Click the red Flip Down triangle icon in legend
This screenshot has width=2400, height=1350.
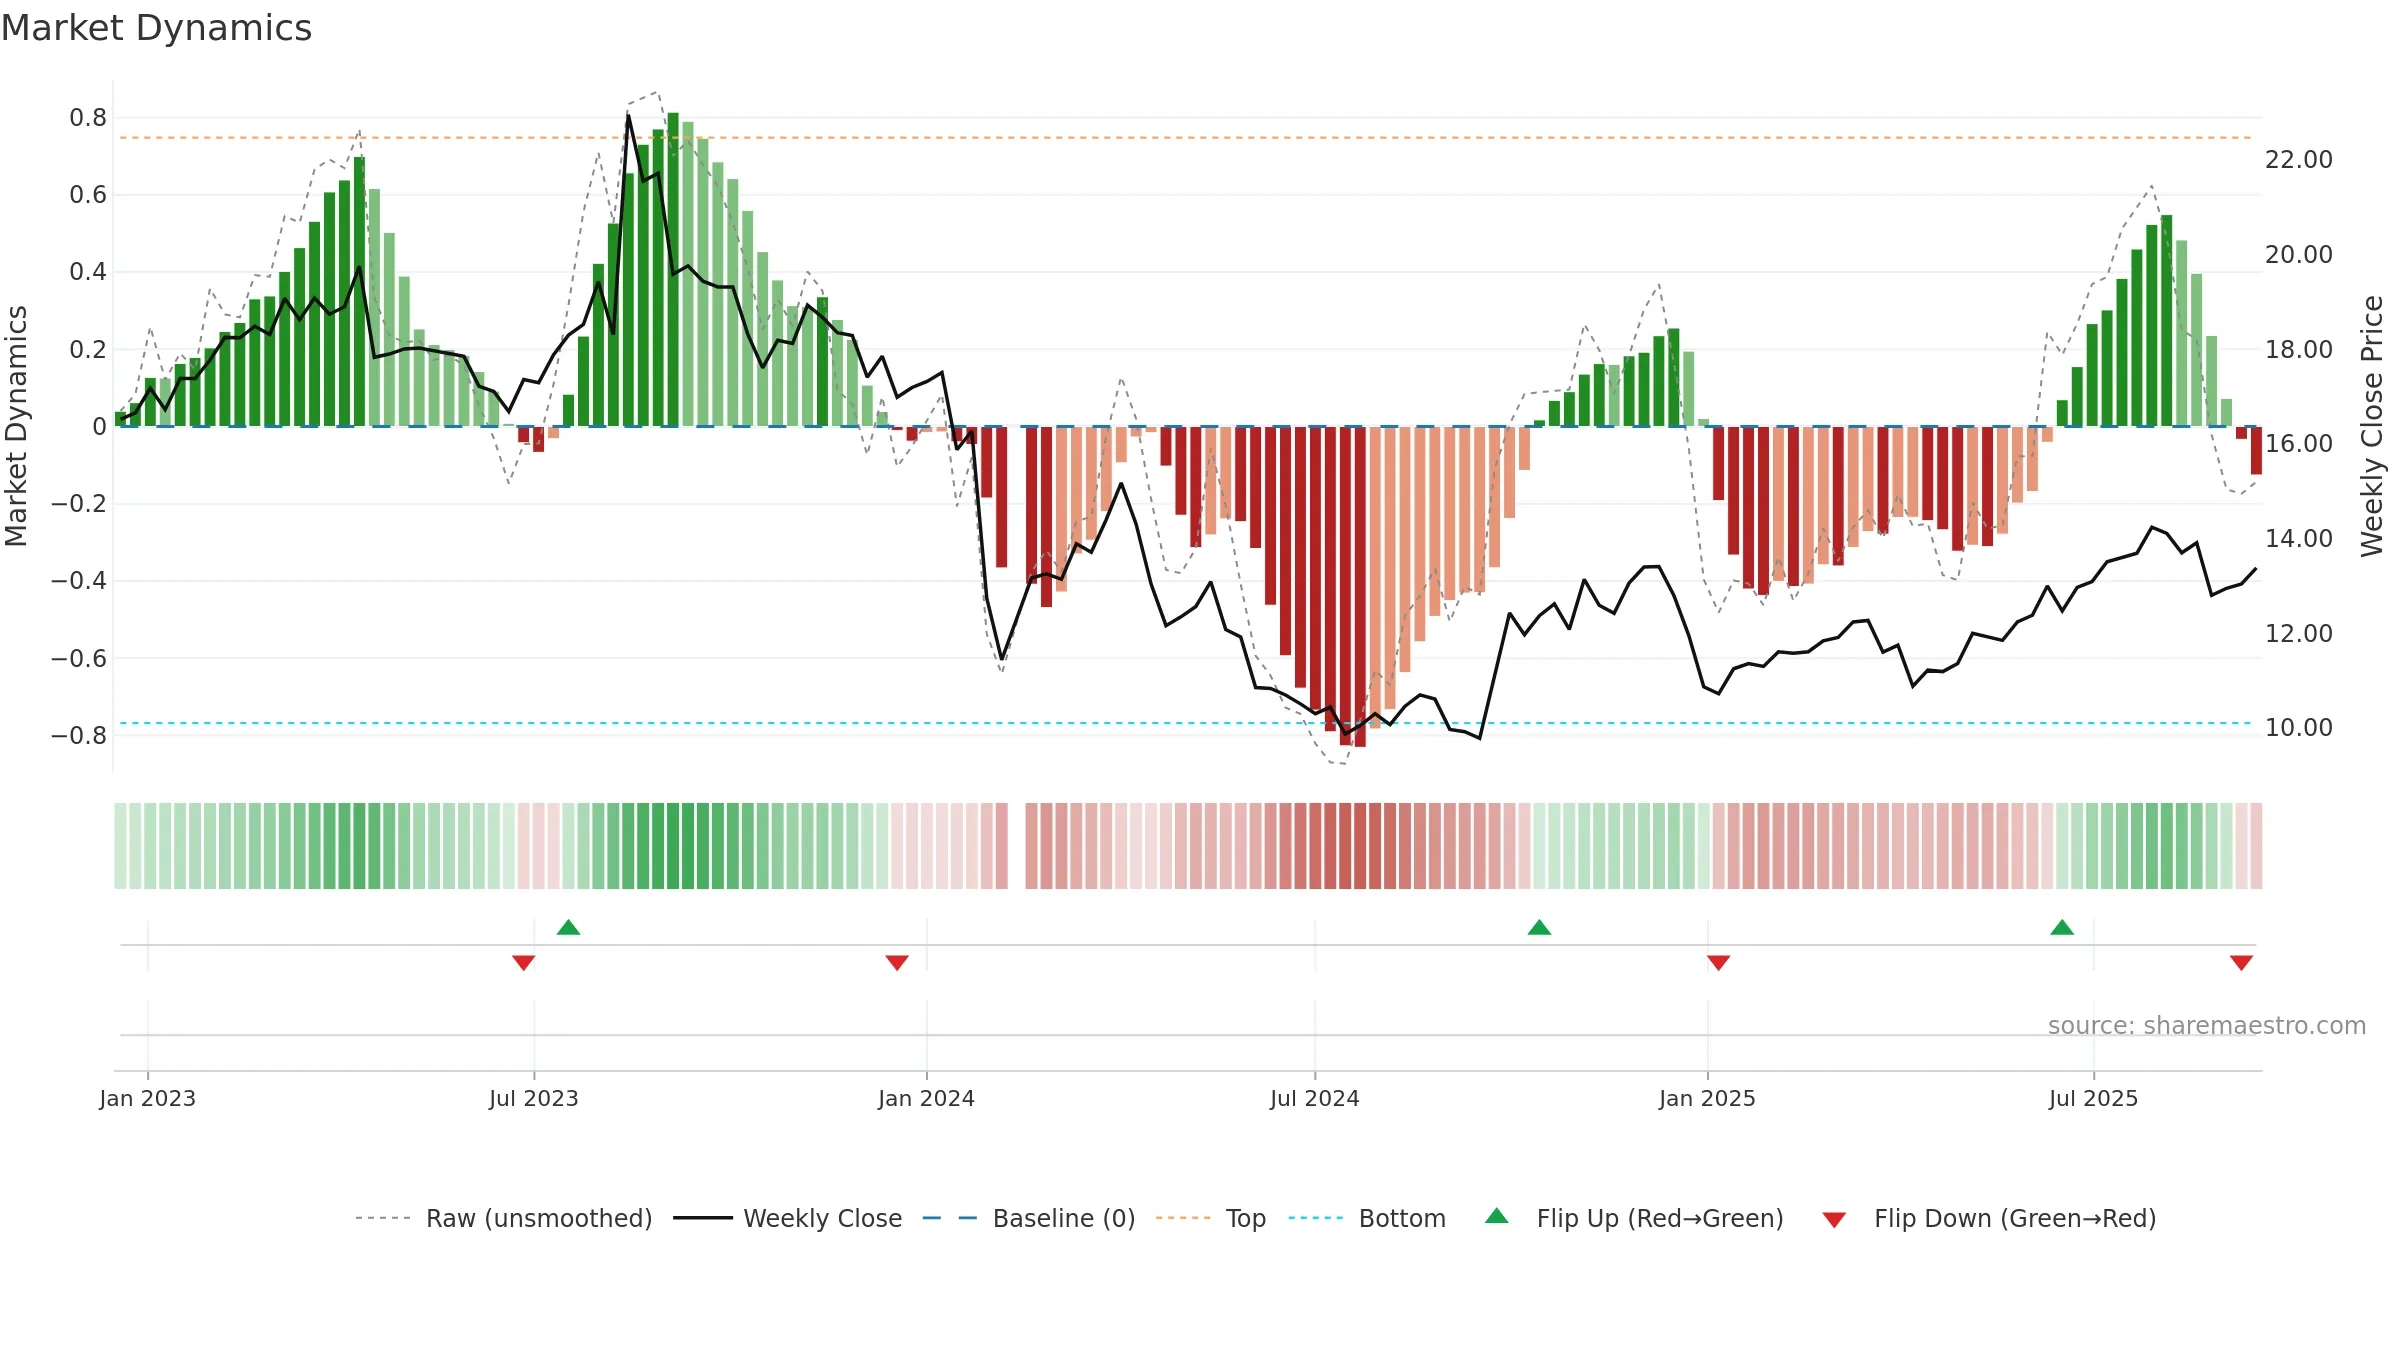point(1834,1220)
